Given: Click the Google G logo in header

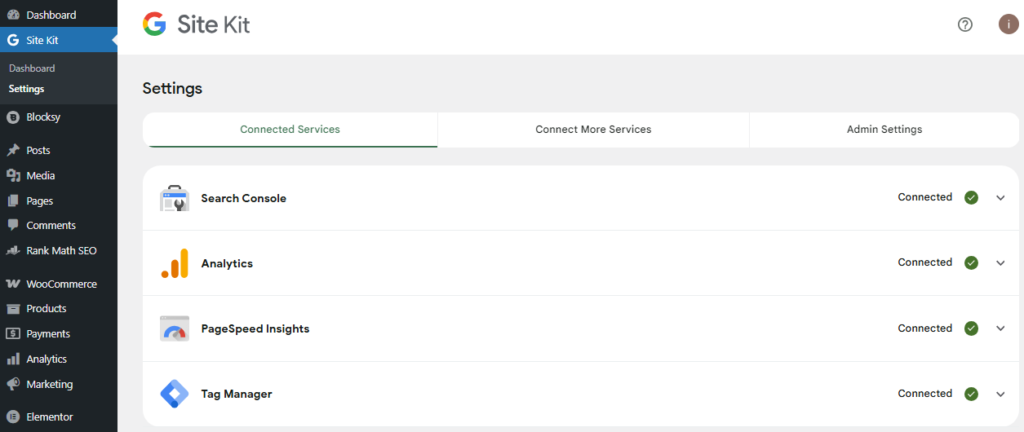Looking at the screenshot, I should click(155, 25).
